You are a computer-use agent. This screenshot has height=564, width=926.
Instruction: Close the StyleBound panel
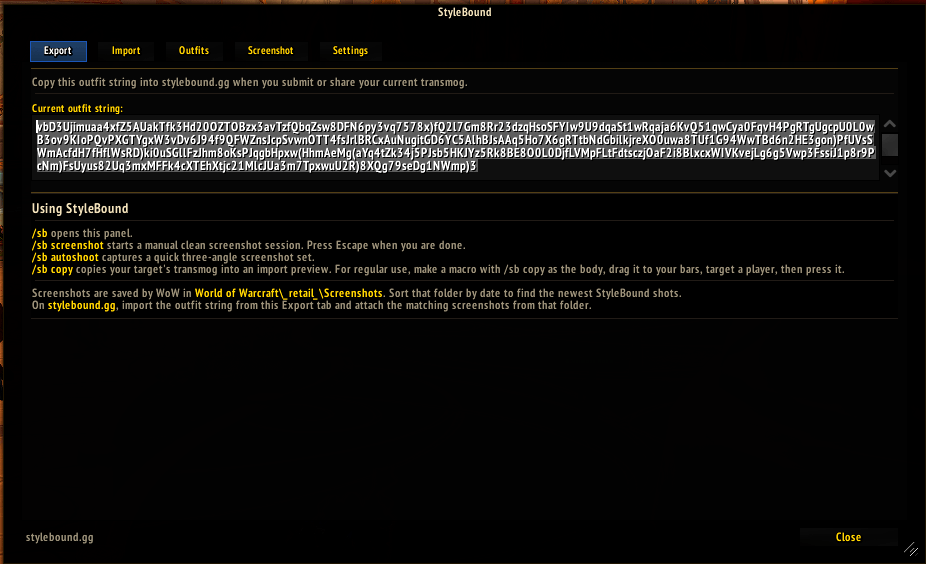(x=848, y=537)
